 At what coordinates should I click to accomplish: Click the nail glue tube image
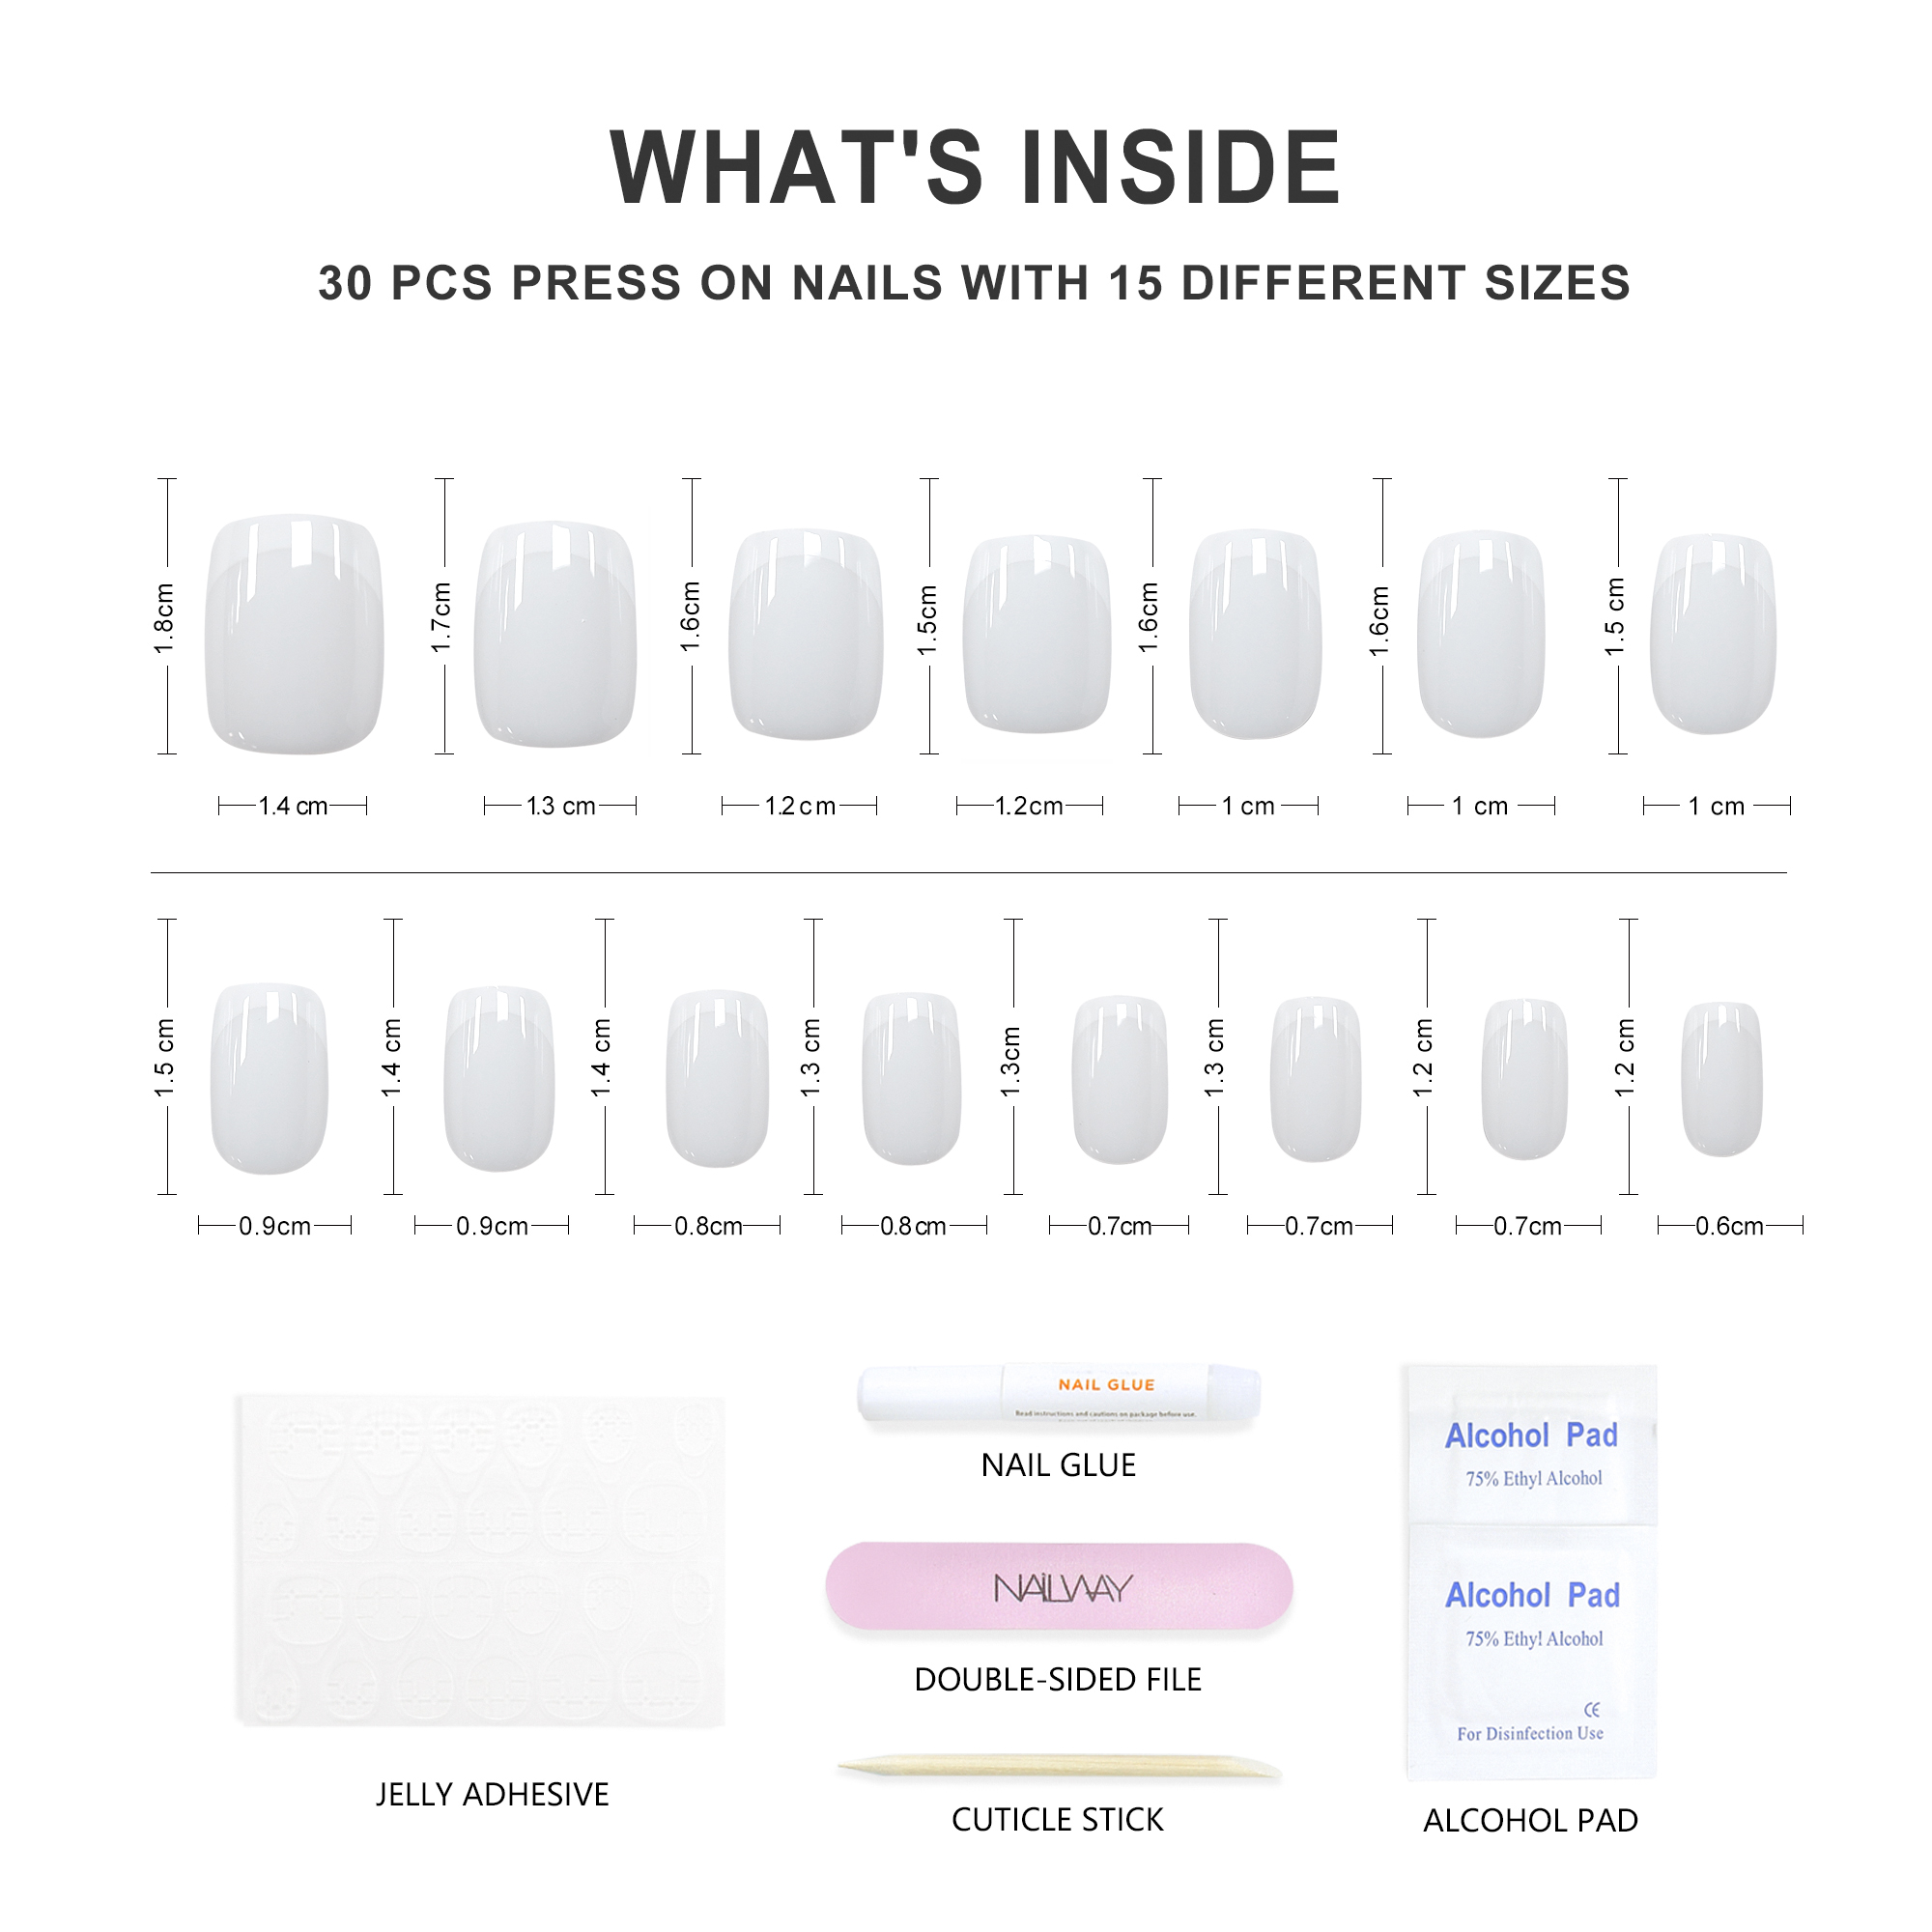[x=1058, y=1392]
